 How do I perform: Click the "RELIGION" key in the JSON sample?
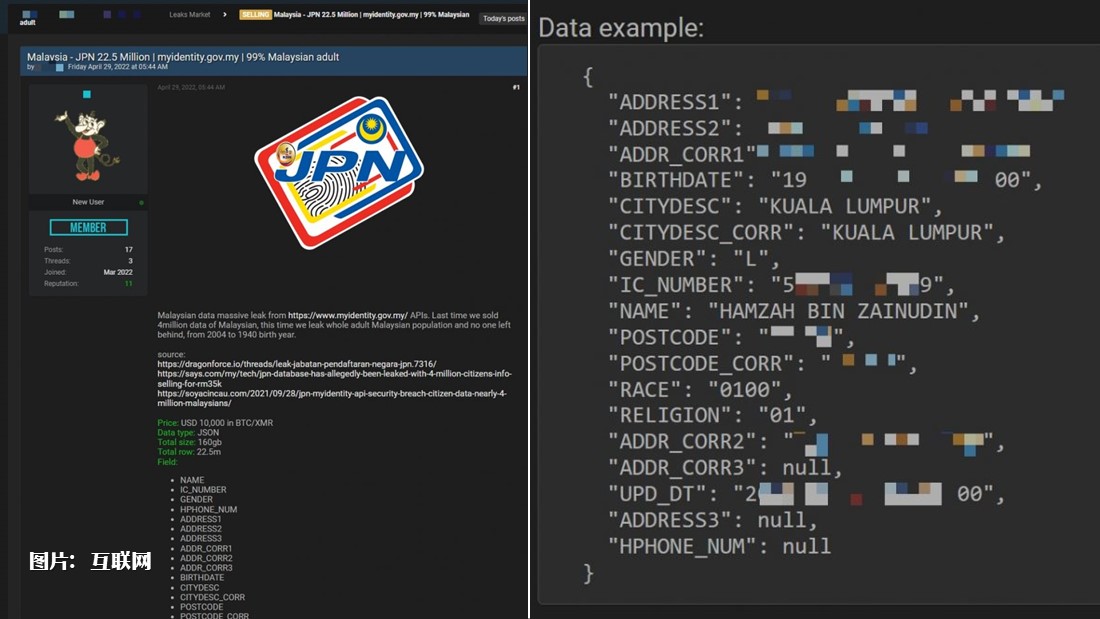670,415
